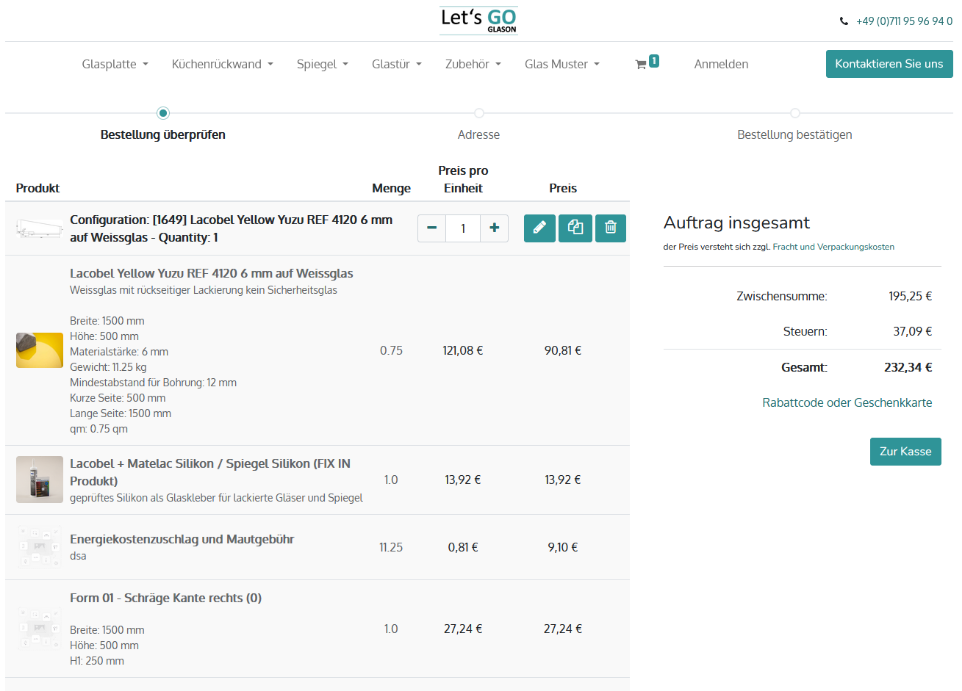Click the Gesamt total 232,34 € value
The image size is (962, 691).
click(908, 368)
